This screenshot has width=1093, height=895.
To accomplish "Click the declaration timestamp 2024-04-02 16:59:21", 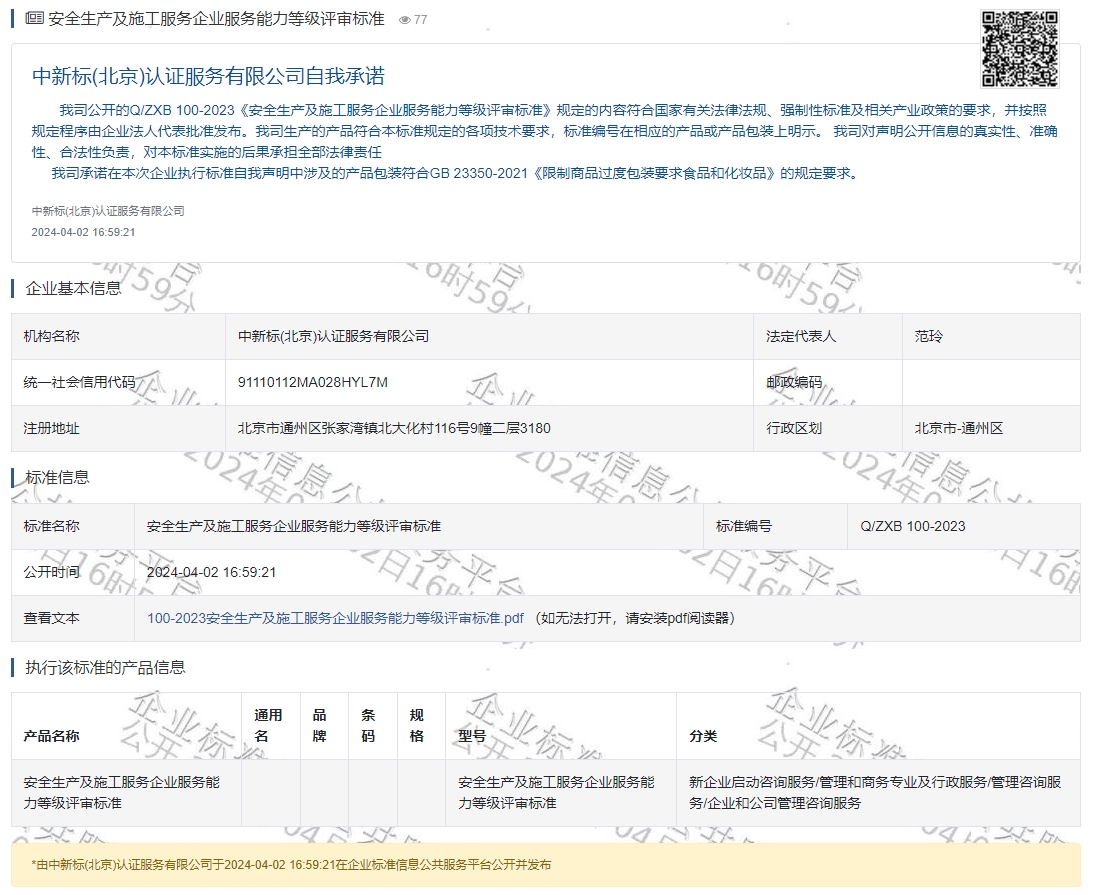I will point(84,232).
